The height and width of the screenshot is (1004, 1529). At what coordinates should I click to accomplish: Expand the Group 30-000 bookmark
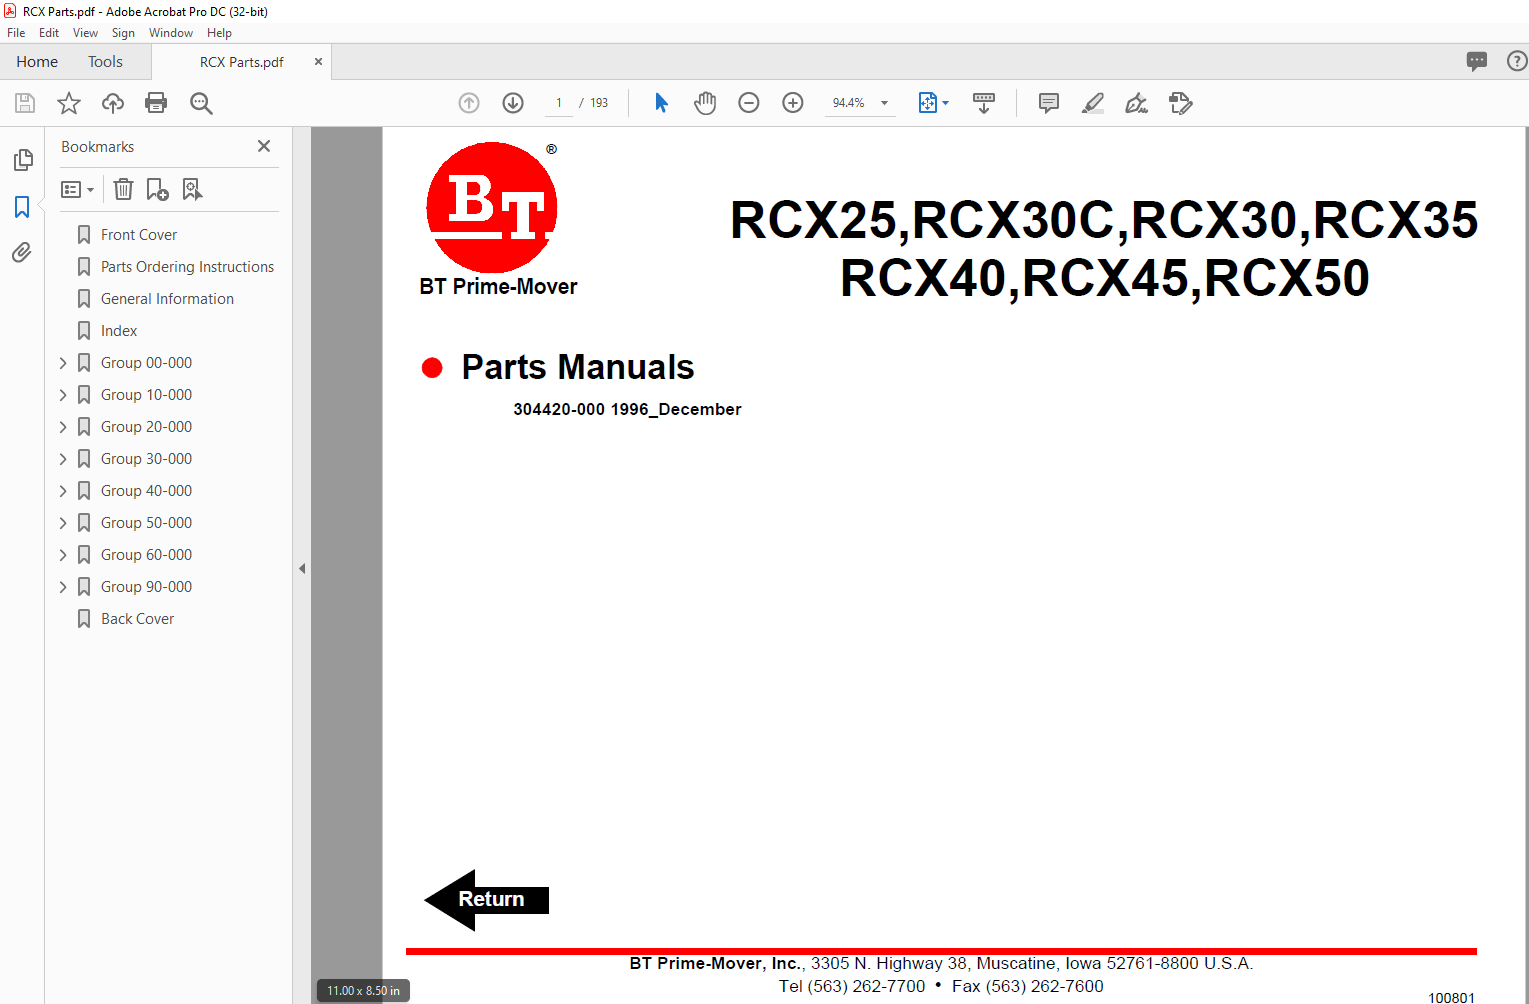[63, 459]
